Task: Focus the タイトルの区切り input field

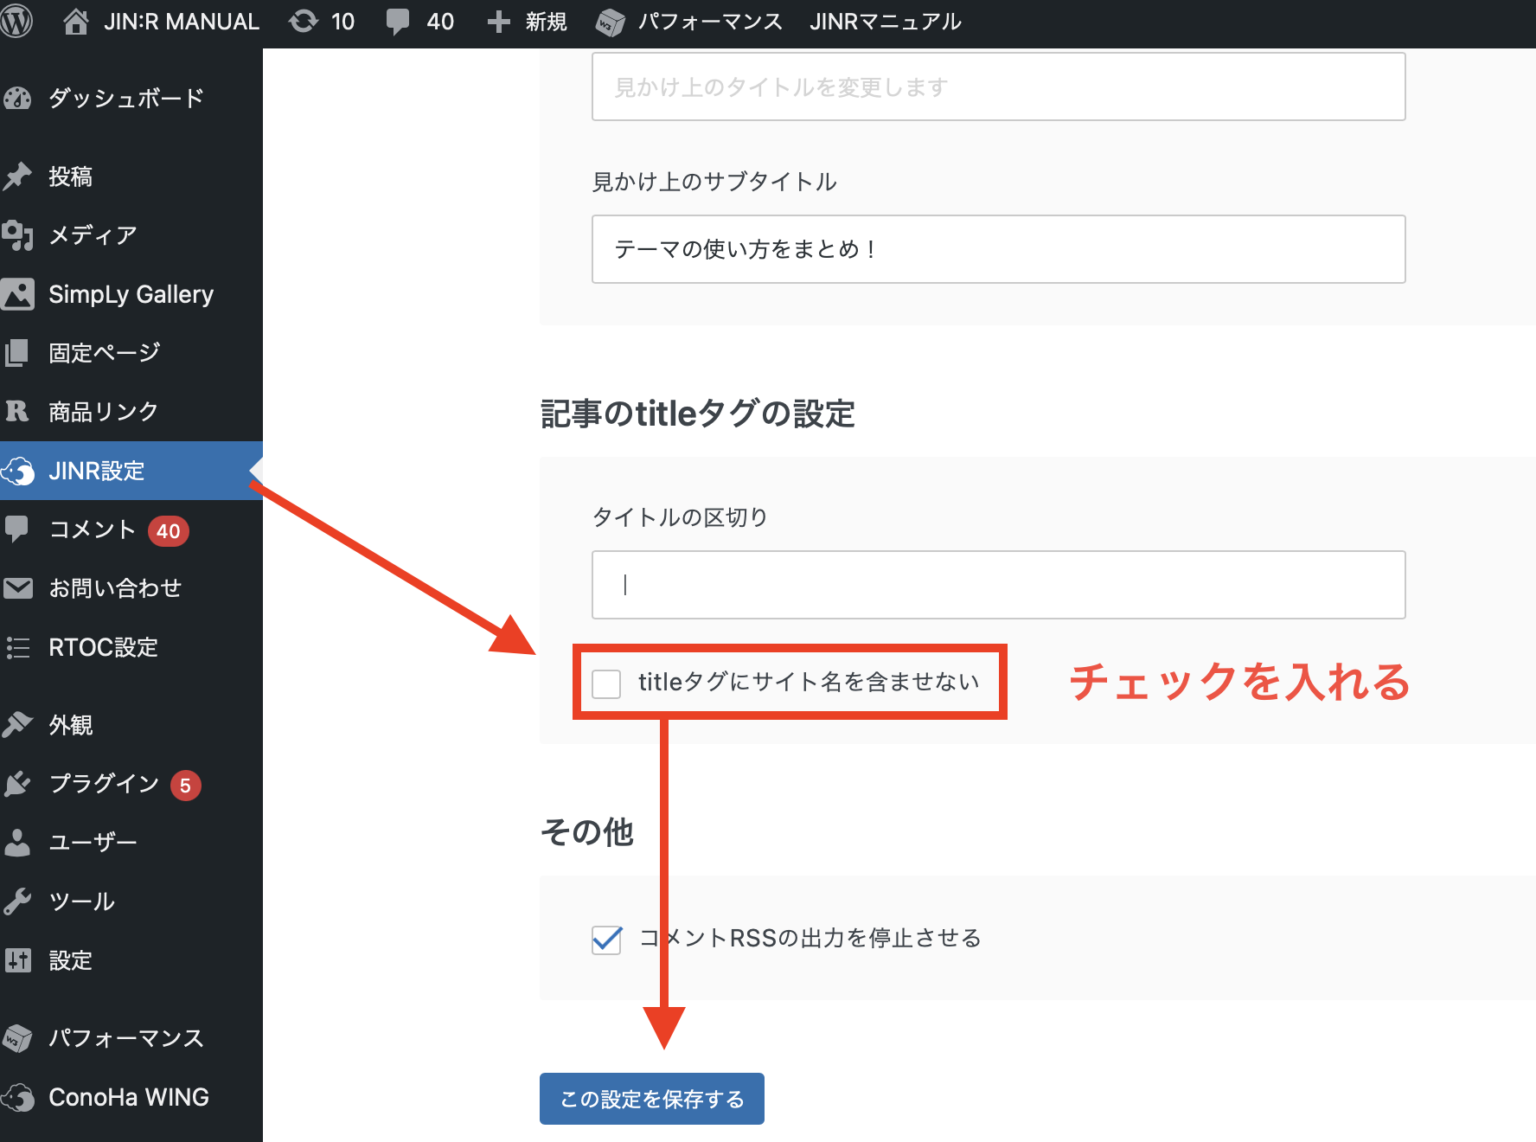Action: click(998, 585)
